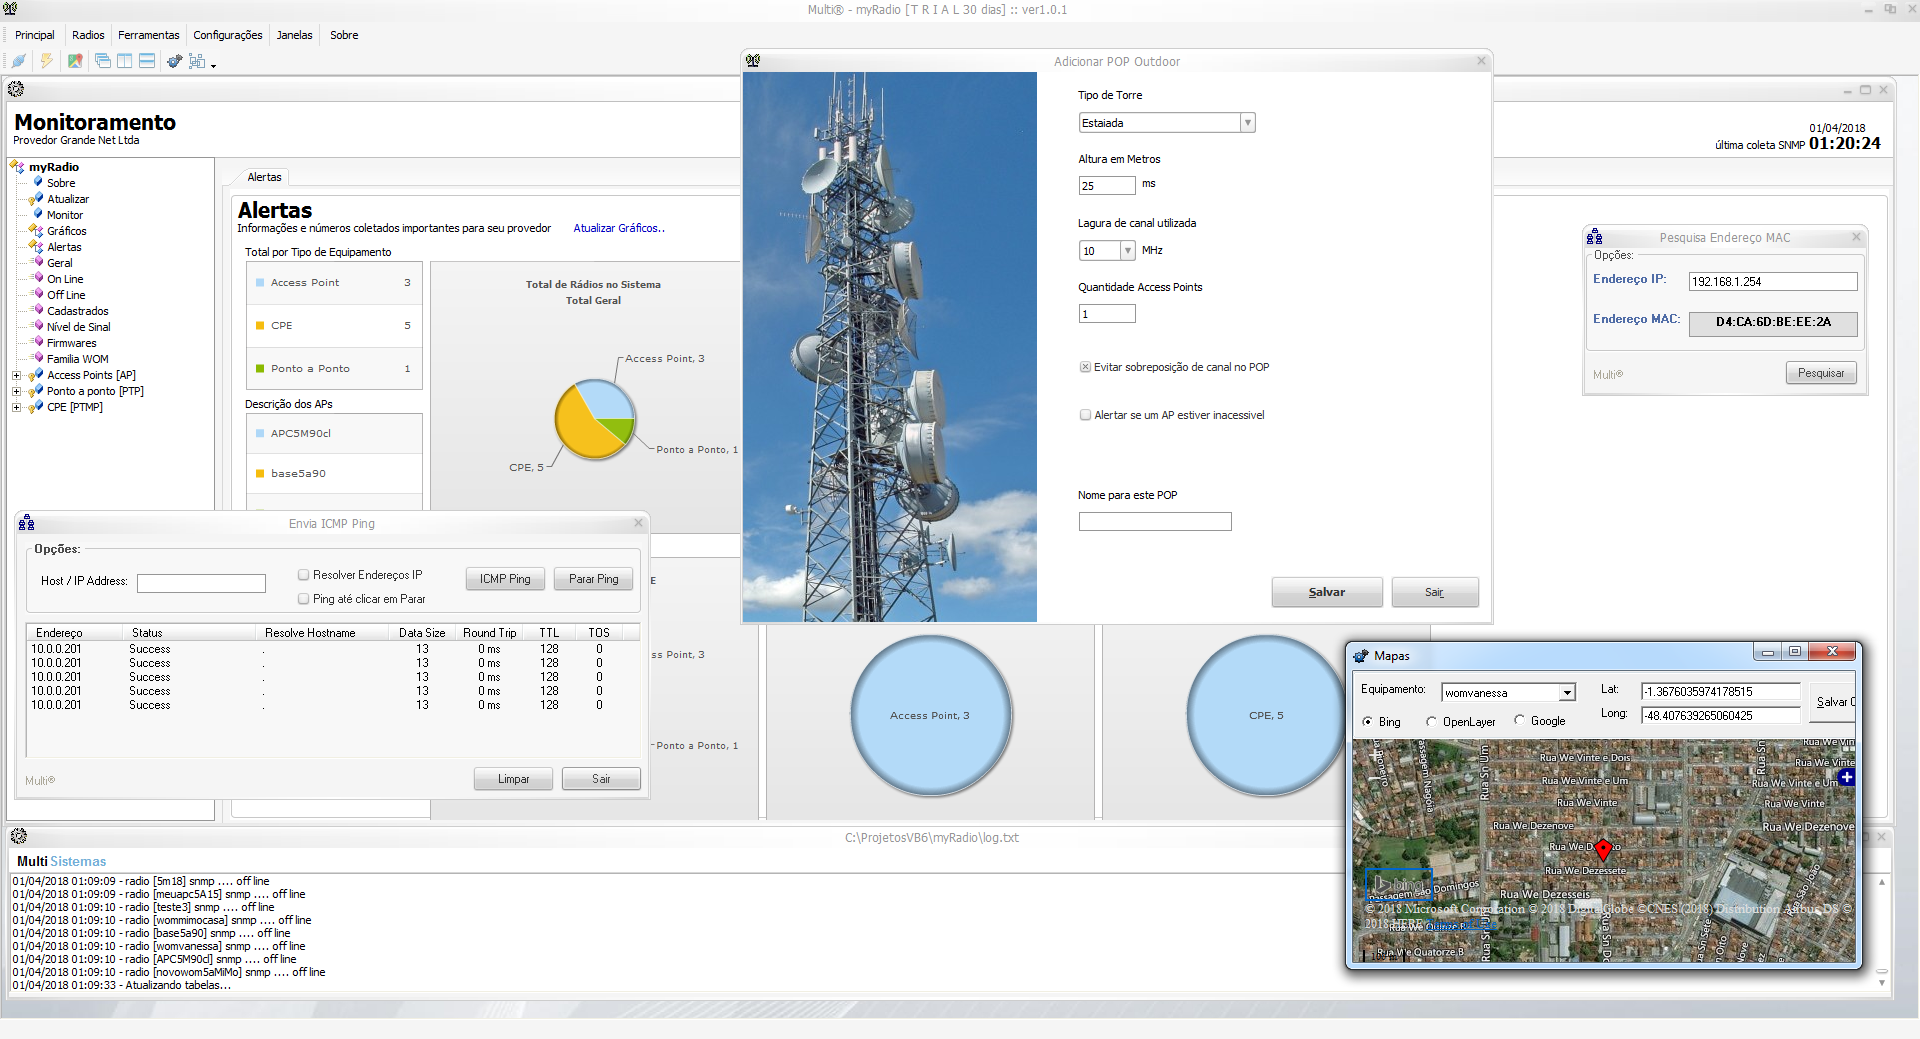Select the OpenLayer map radio button
Image resolution: width=1920 pixels, height=1039 pixels.
[x=1431, y=721]
